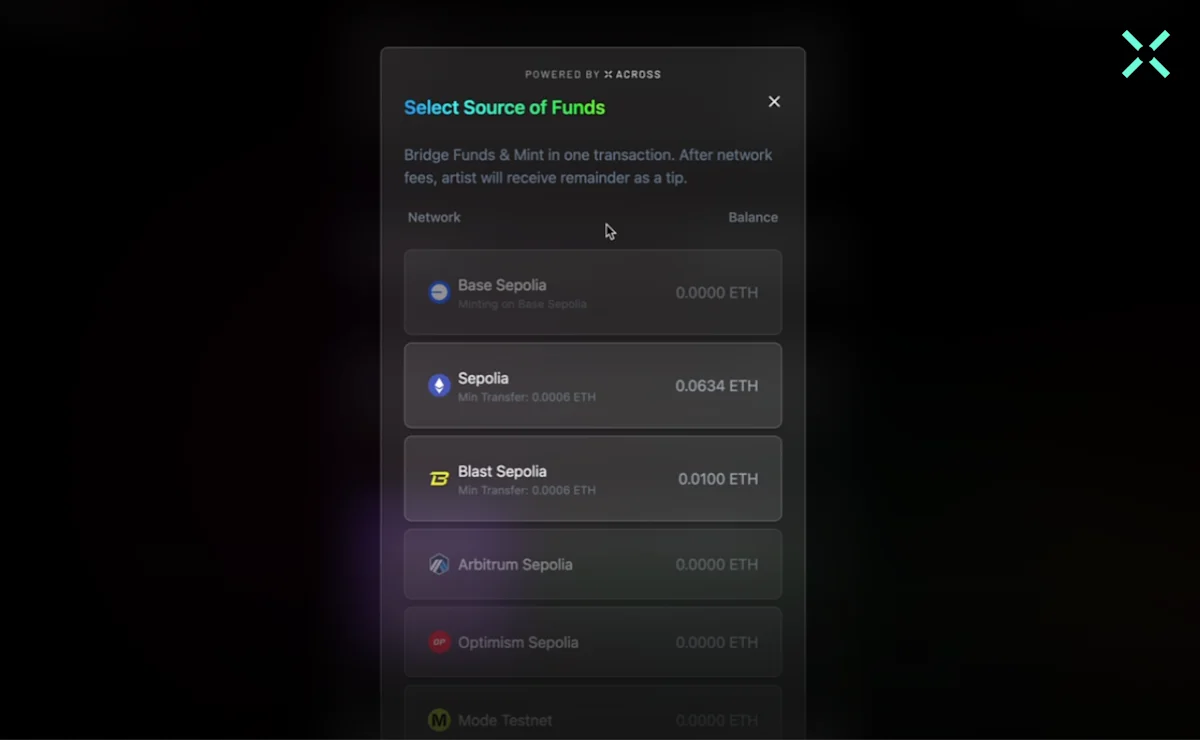Click the Mode Testnet M icon

tap(439, 720)
